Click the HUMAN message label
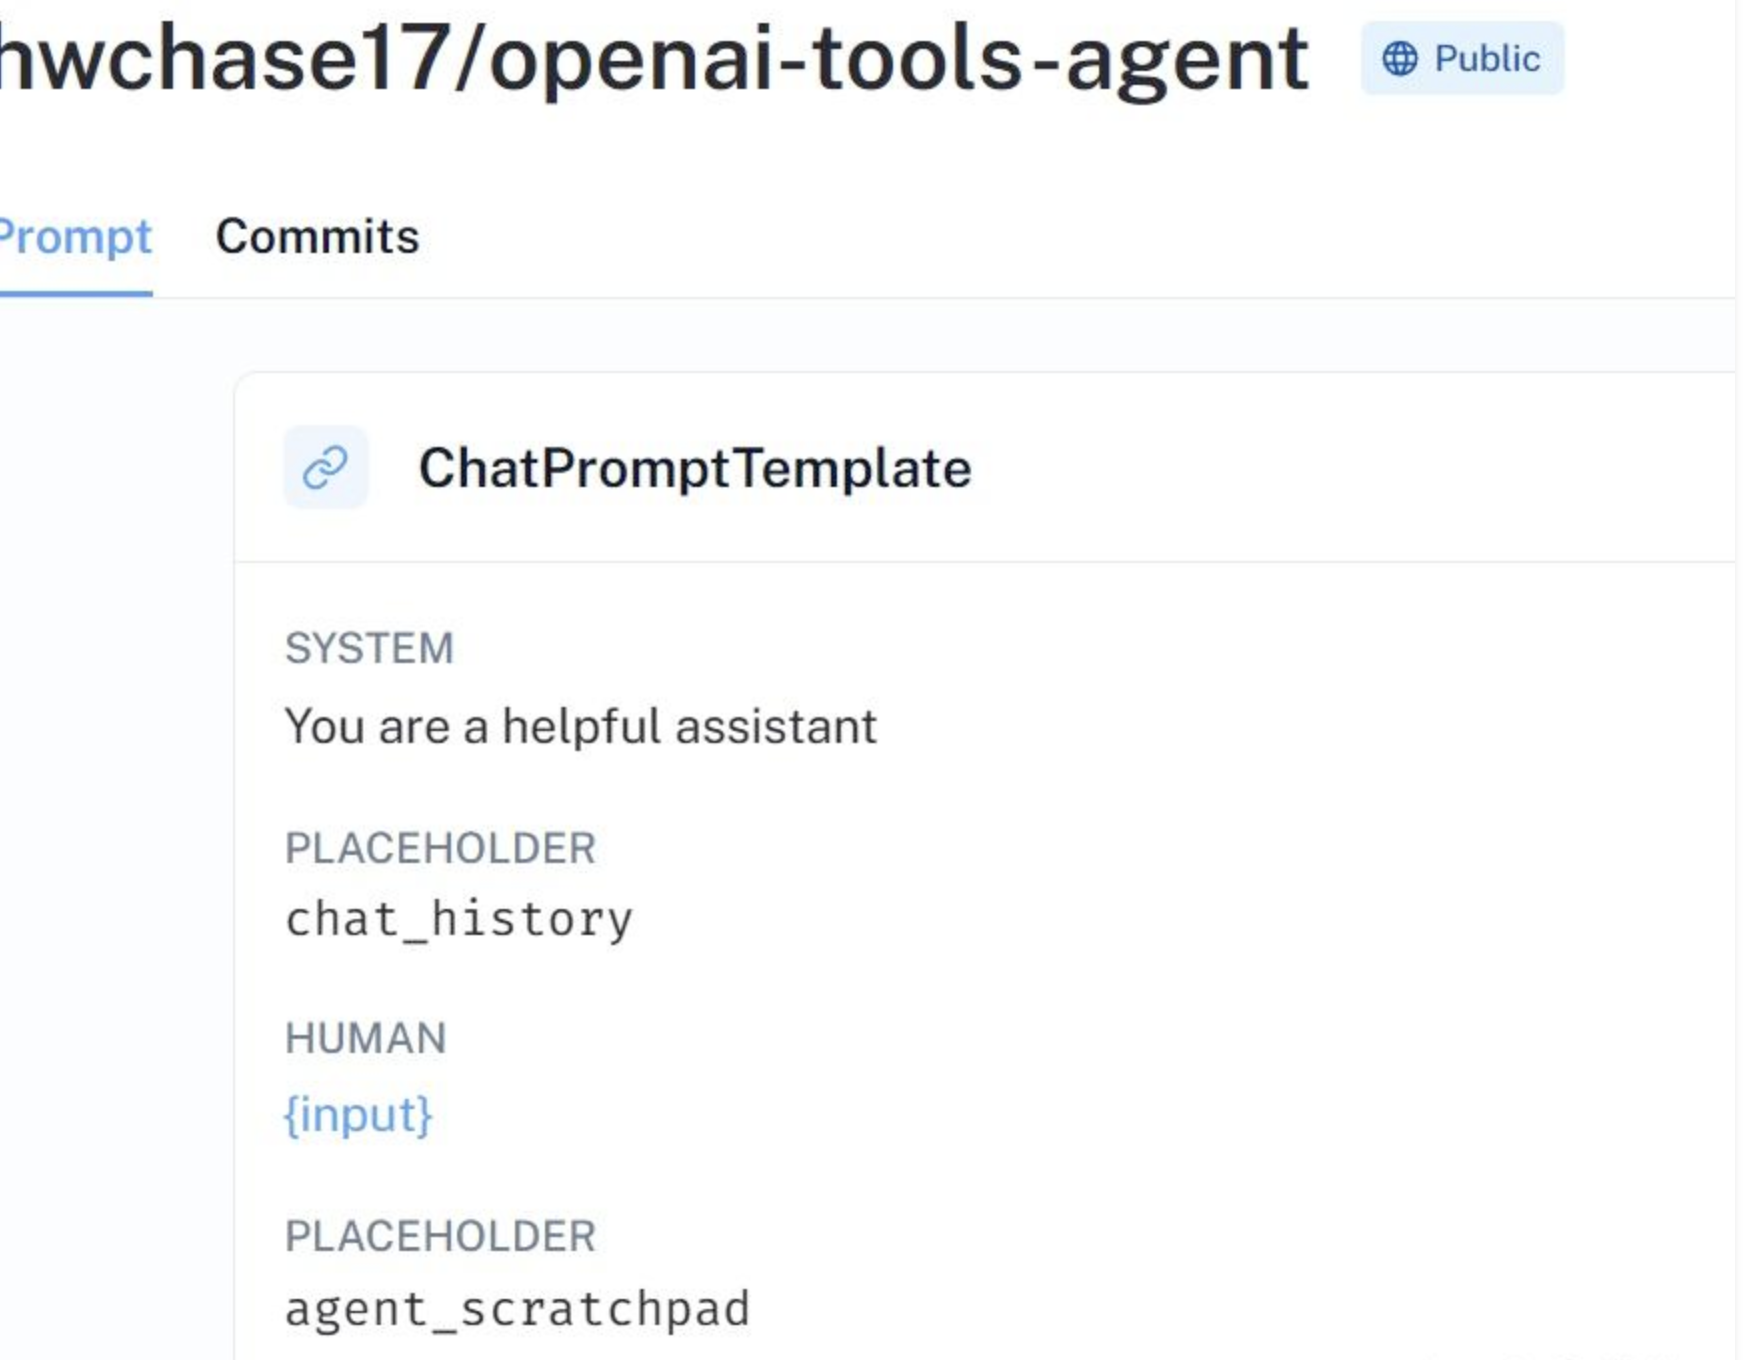The height and width of the screenshot is (1360, 1744). (365, 1038)
